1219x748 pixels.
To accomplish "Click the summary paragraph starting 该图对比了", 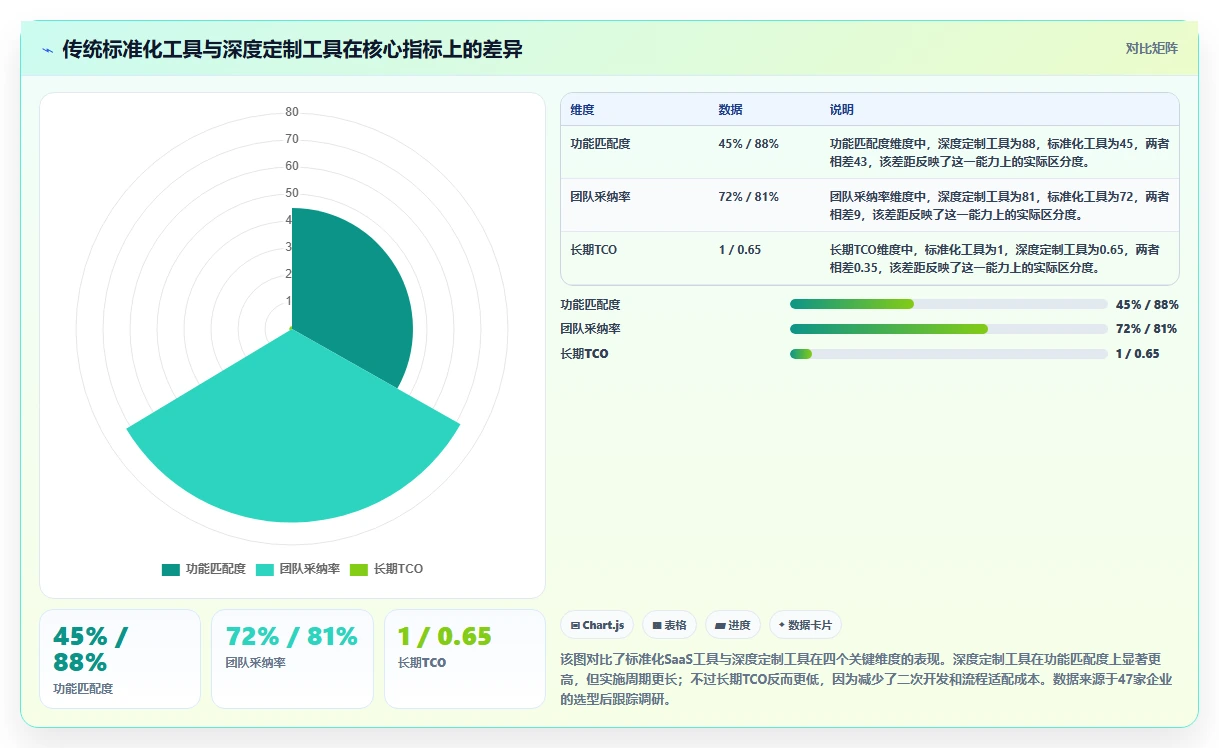I will point(866,680).
